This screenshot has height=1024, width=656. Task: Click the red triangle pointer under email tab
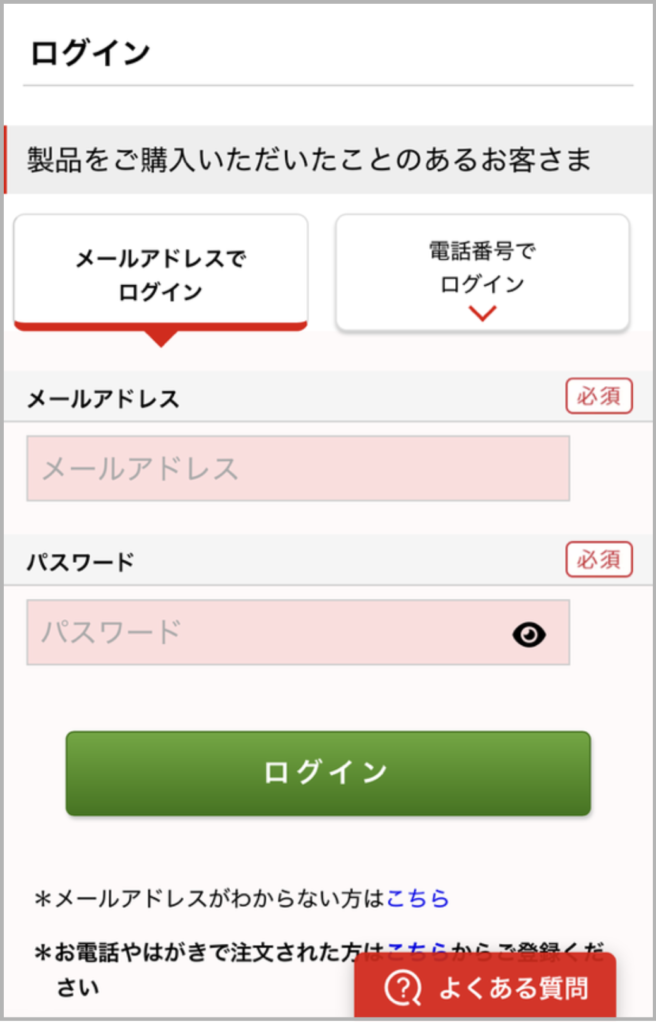(160, 337)
